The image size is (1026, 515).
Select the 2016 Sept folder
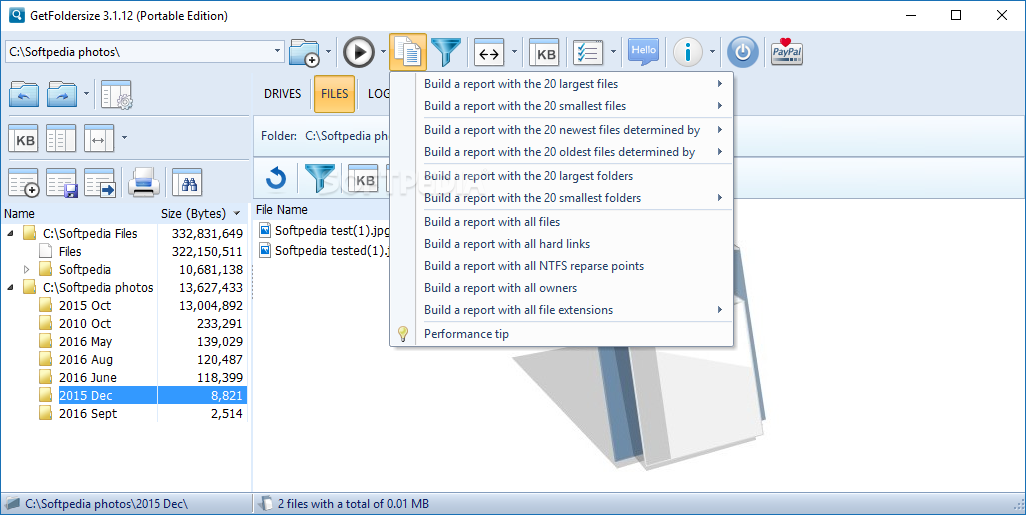point(88,414)
